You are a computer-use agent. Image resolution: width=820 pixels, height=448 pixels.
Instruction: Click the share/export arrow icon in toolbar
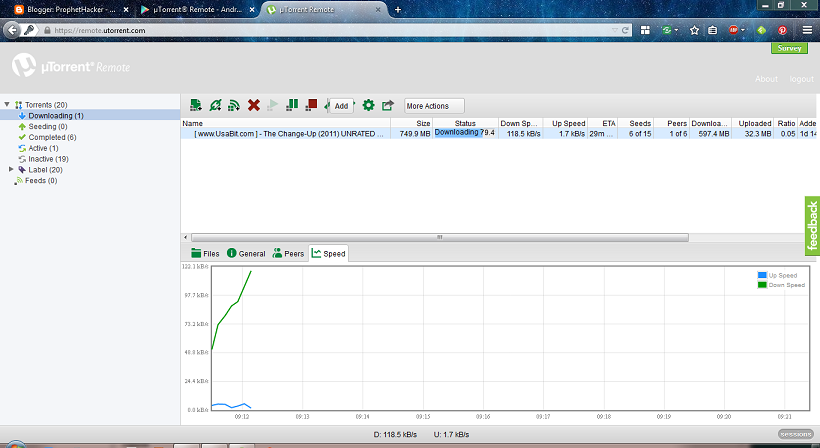click(x=388, y=105)
